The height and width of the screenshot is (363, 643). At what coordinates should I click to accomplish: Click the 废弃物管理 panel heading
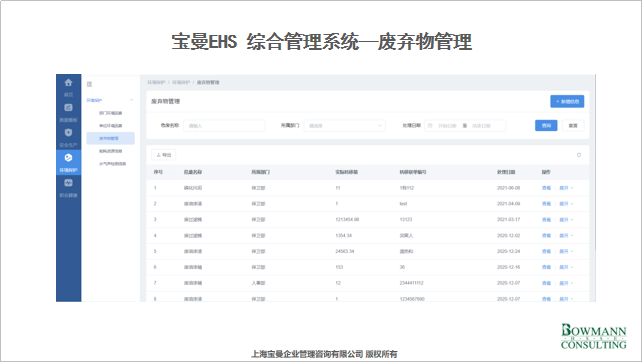166,101
